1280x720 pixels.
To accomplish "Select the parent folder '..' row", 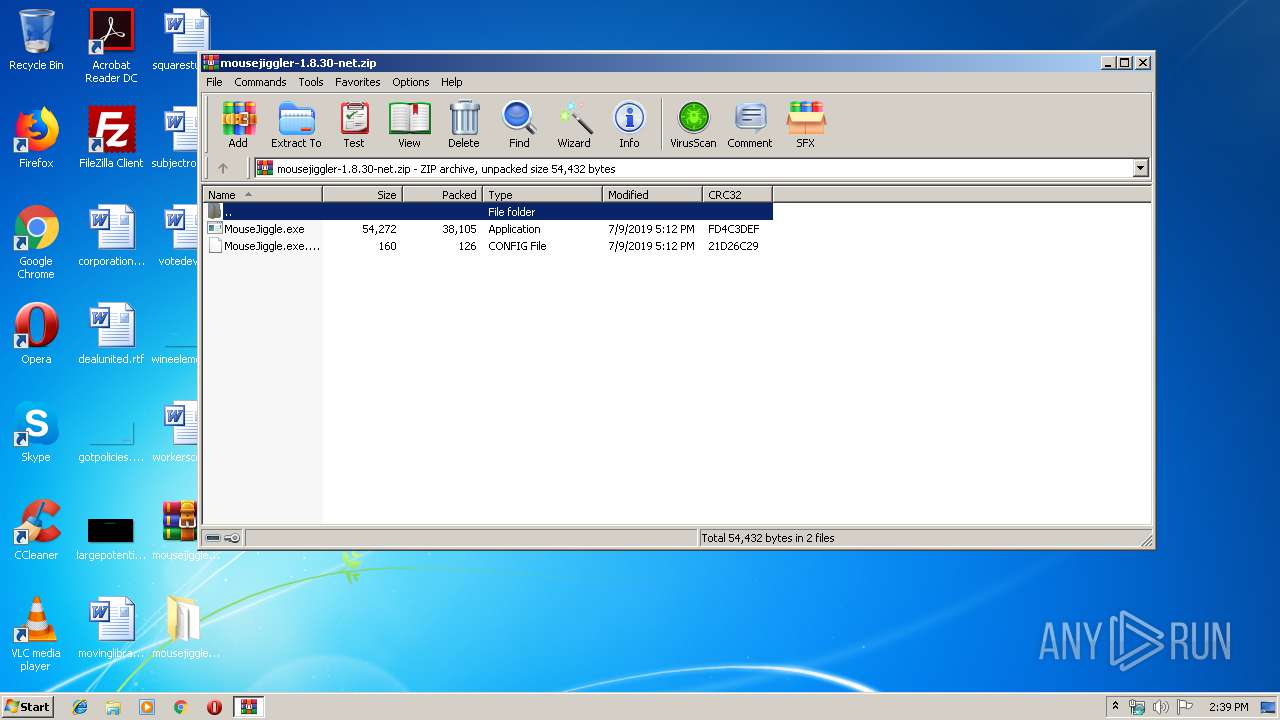I will click(x=488, y=212).
